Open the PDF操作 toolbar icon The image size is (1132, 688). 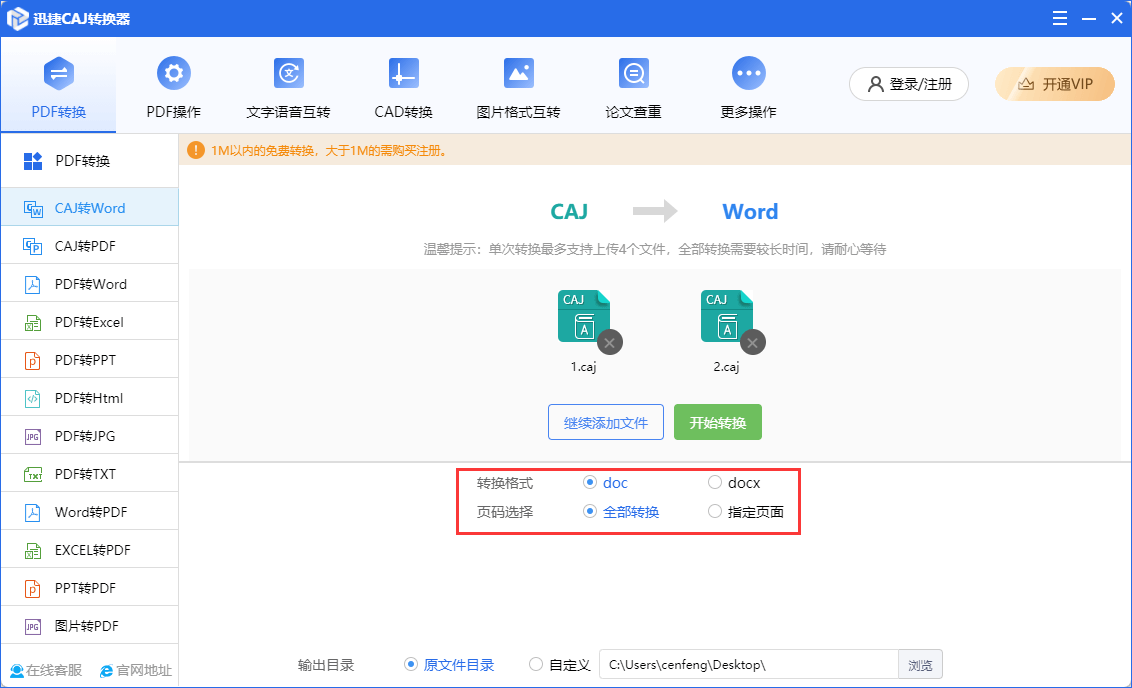174,74
